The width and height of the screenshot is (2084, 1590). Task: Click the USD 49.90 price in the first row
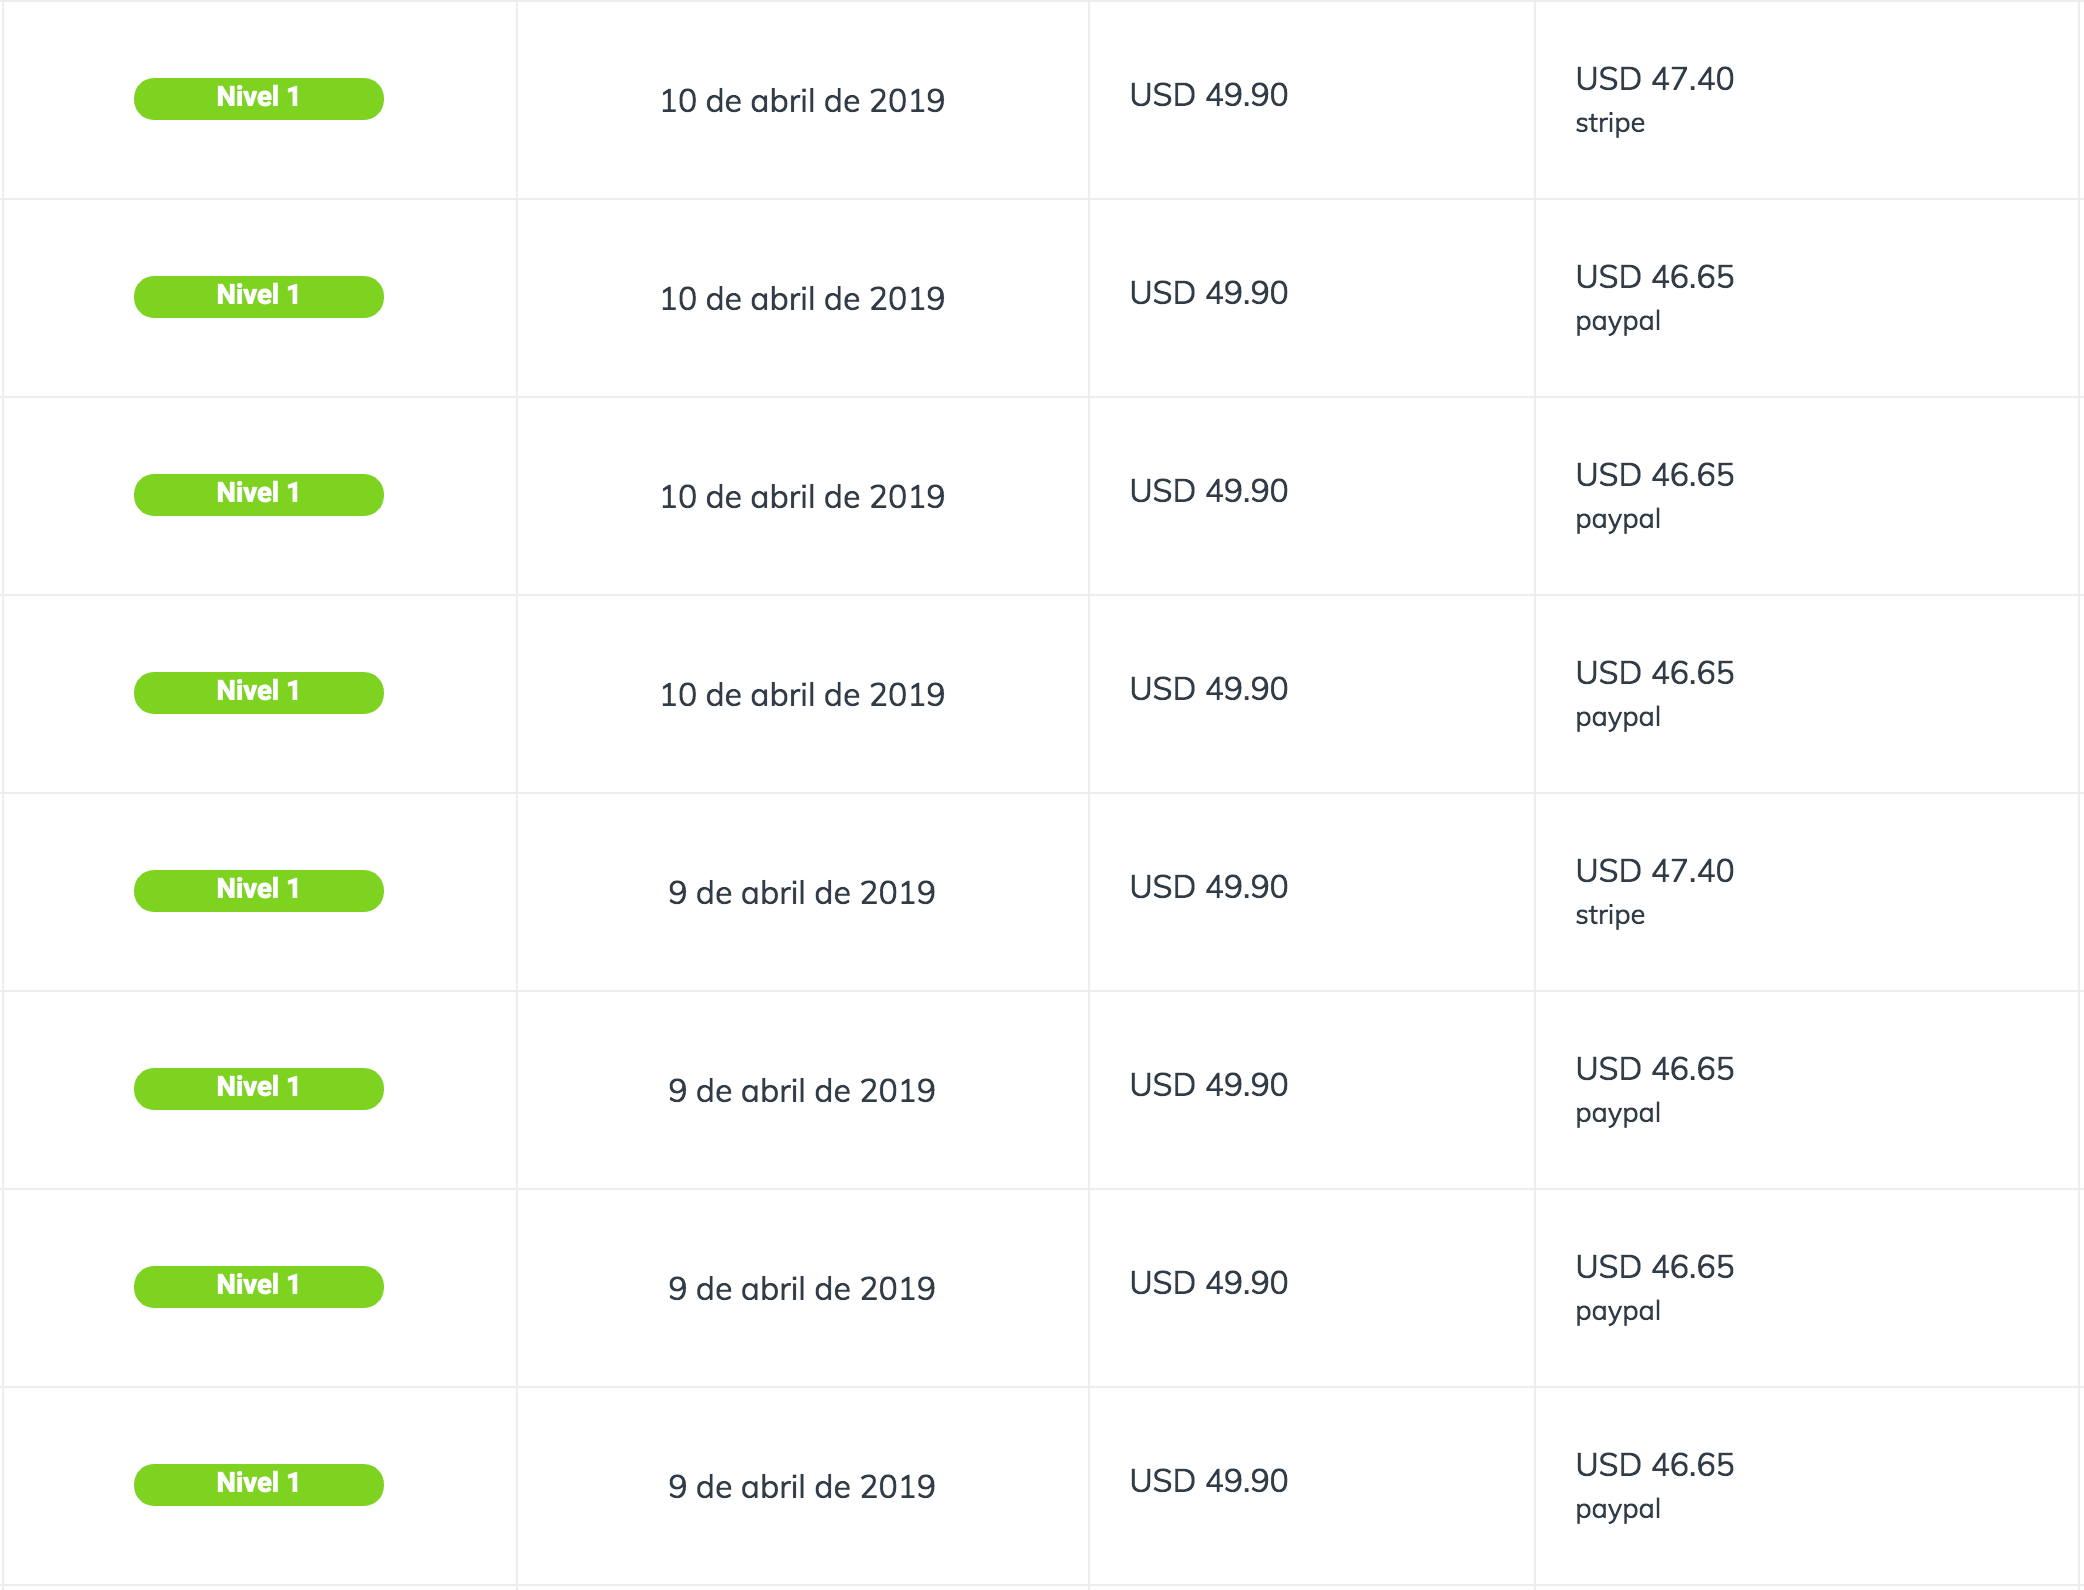1208,95
